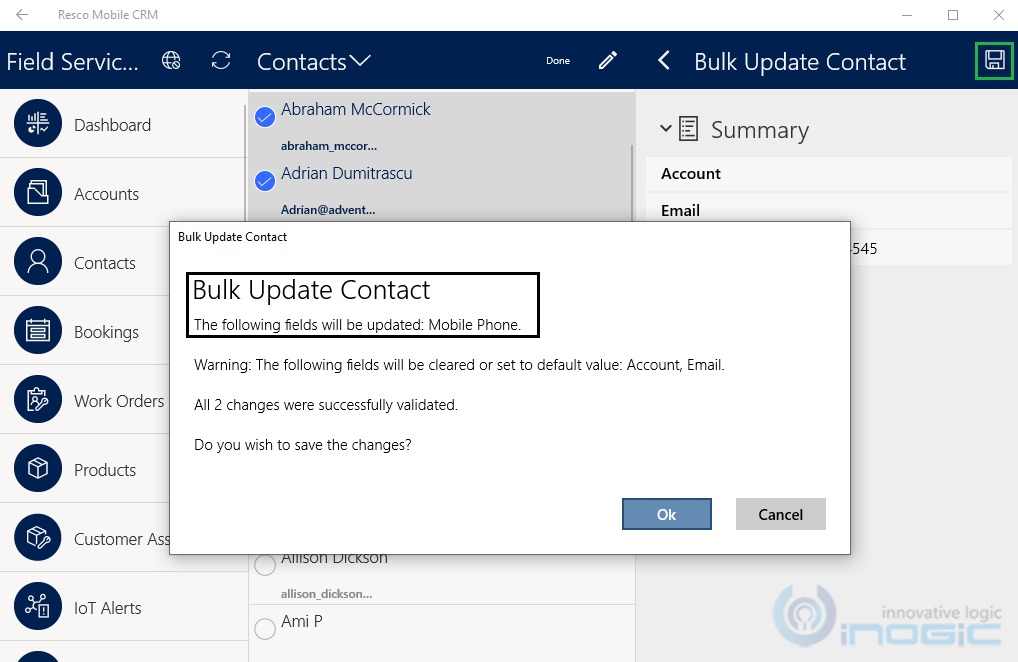Image resolution: width=1018 pixels, height=662 pixels.
Task: Maximize the Resco Mobile CRM window
Action: click(x=953, y=15)
